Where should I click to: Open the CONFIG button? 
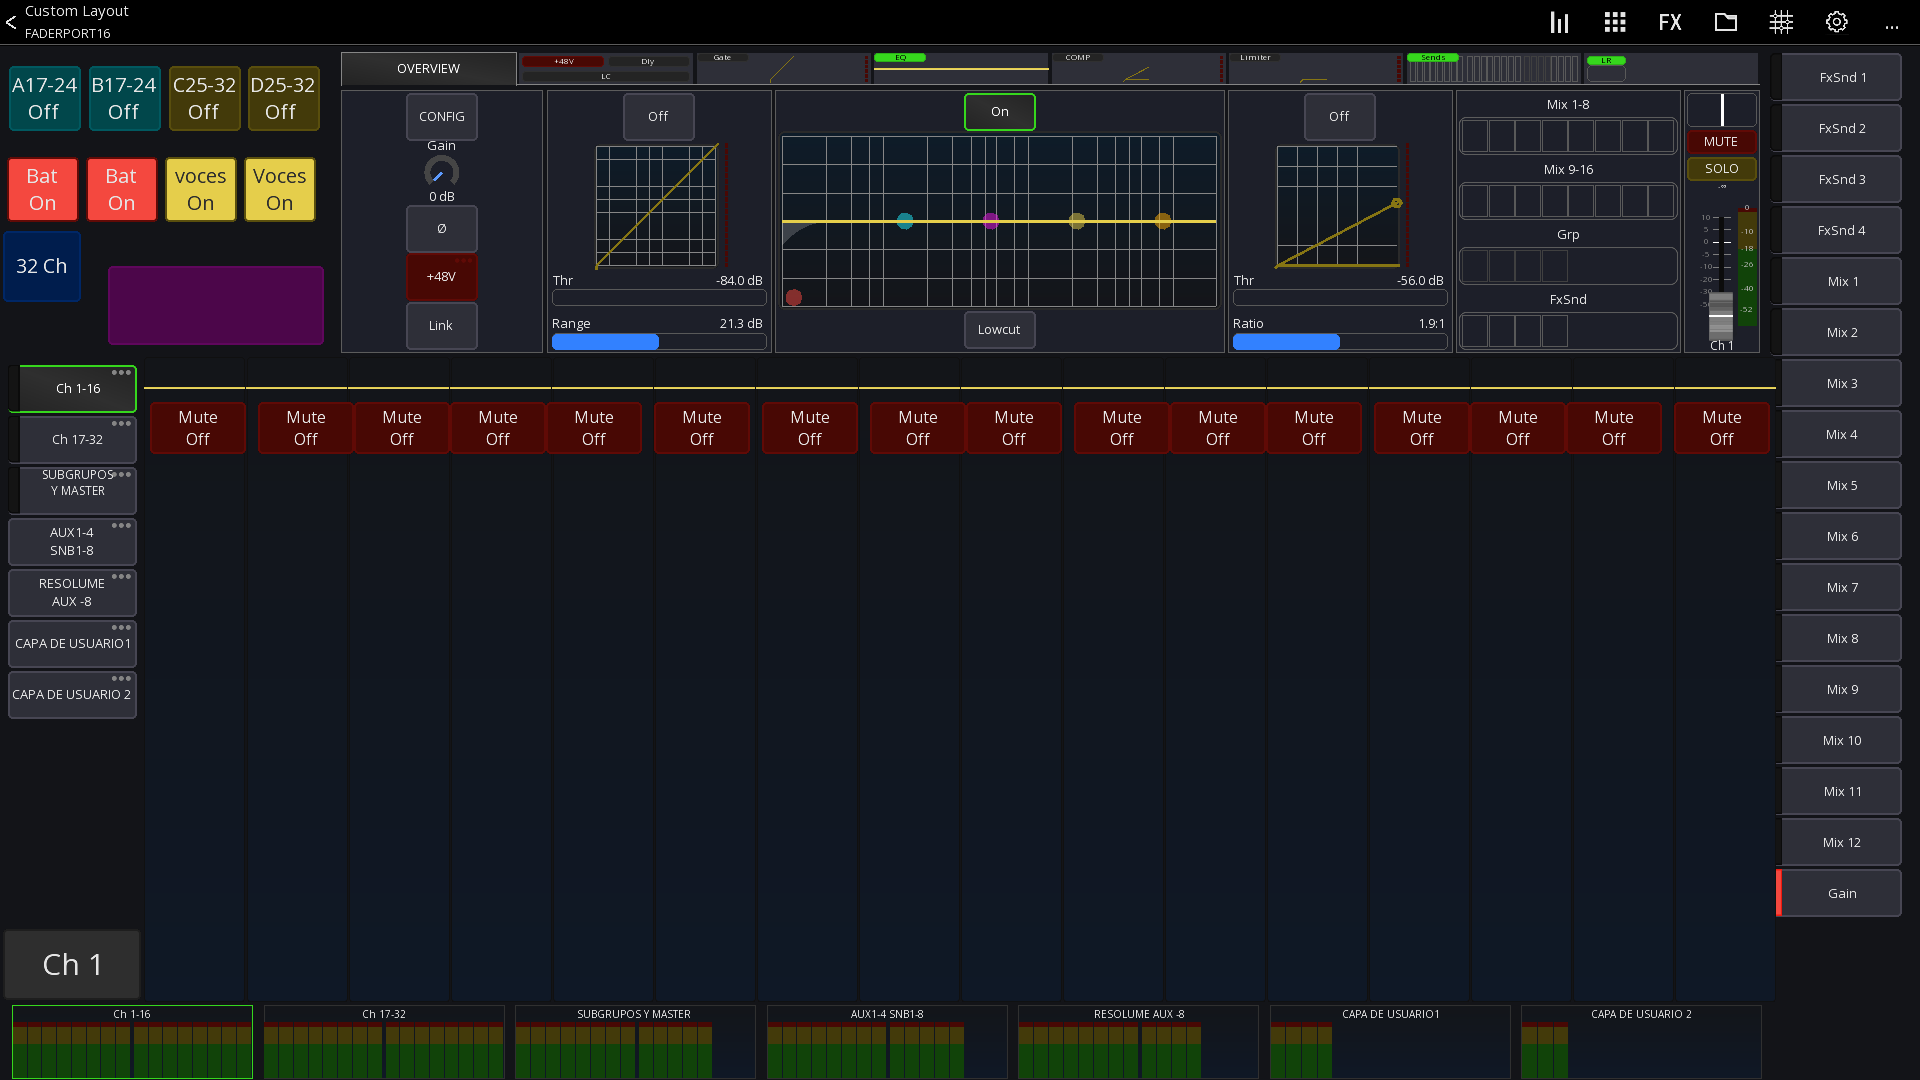tap(442, 117)
